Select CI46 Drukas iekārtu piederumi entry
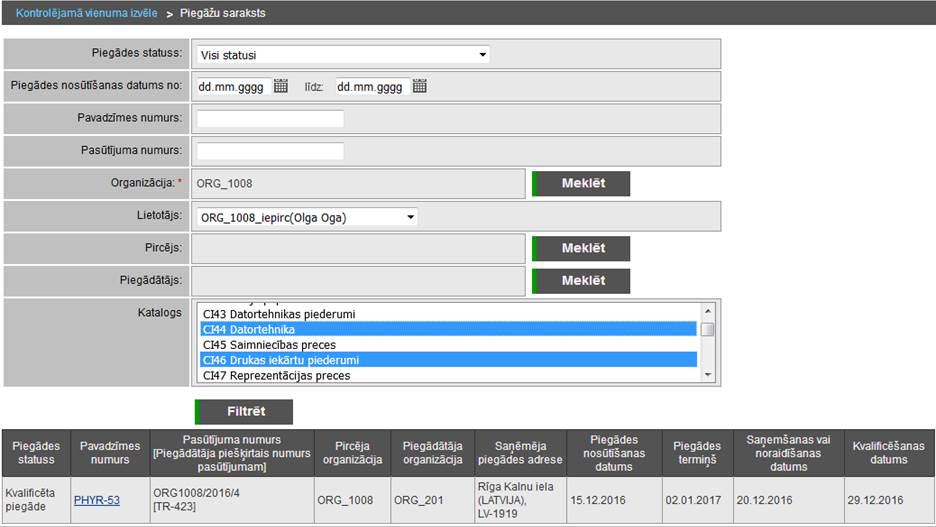This screenshot has width=936, height=527. click(280, 360)
